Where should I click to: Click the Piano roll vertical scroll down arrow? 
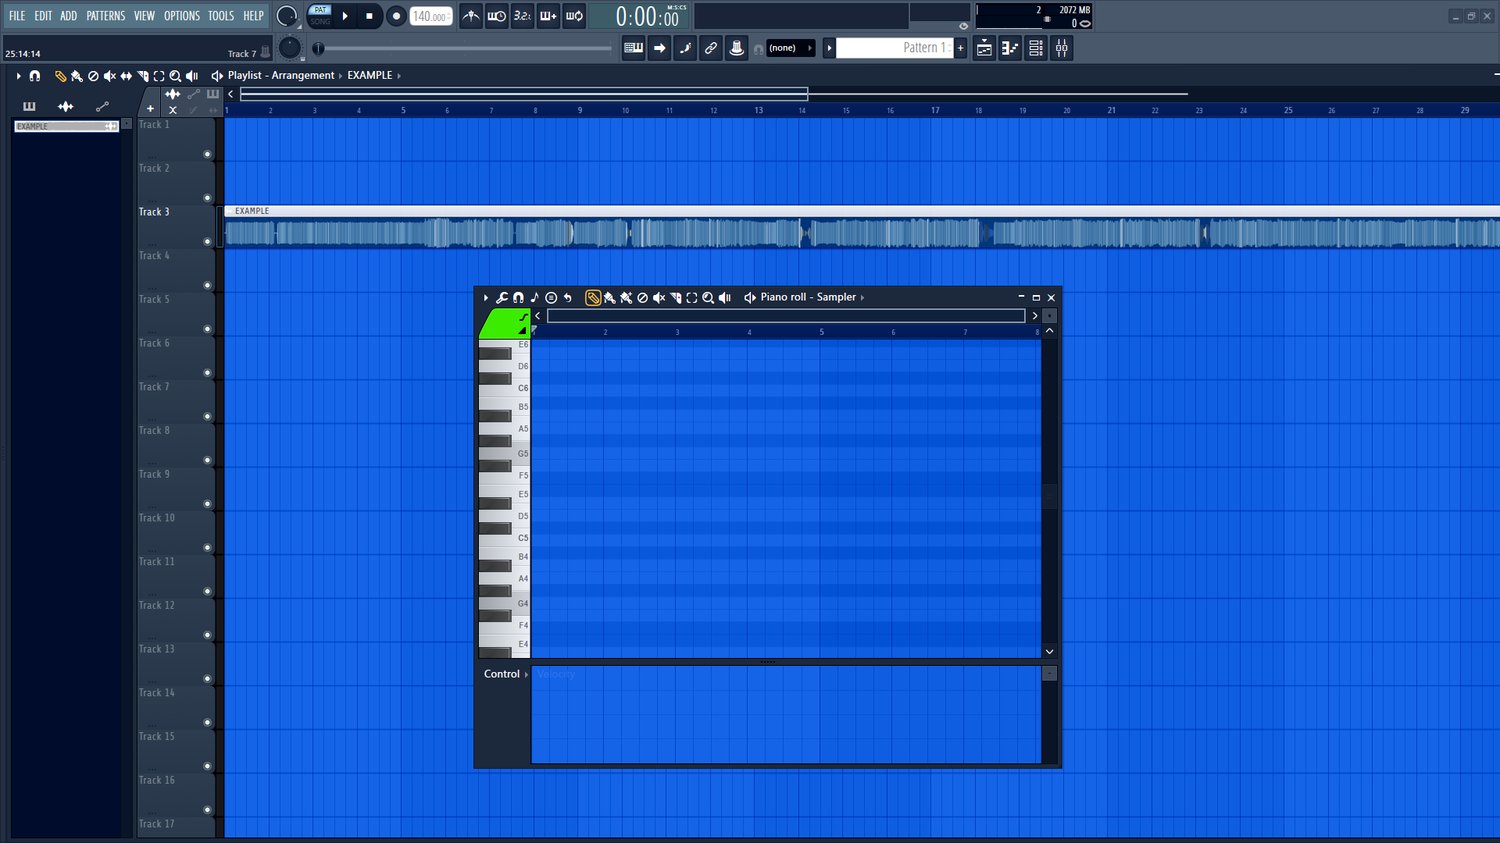pyautogui.click(x=1049, y=652)
